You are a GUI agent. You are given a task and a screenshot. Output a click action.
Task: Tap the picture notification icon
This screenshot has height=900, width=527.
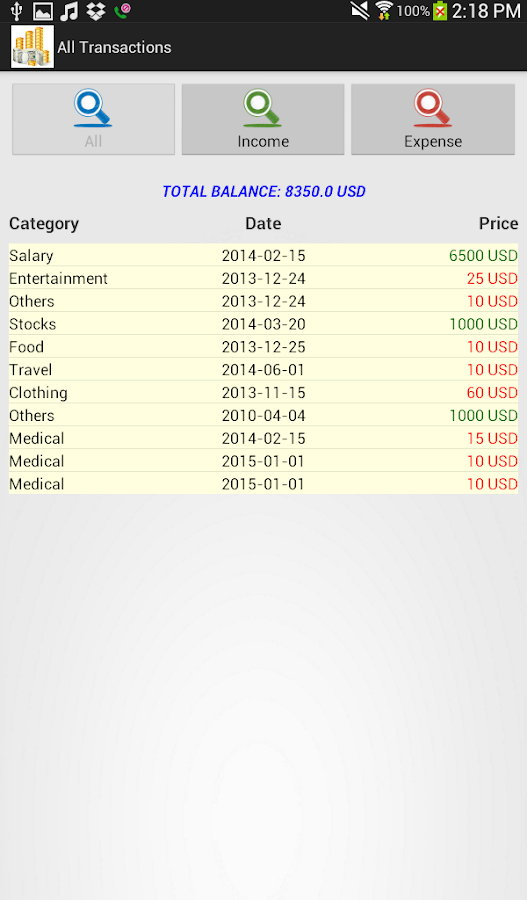point(42,11)
